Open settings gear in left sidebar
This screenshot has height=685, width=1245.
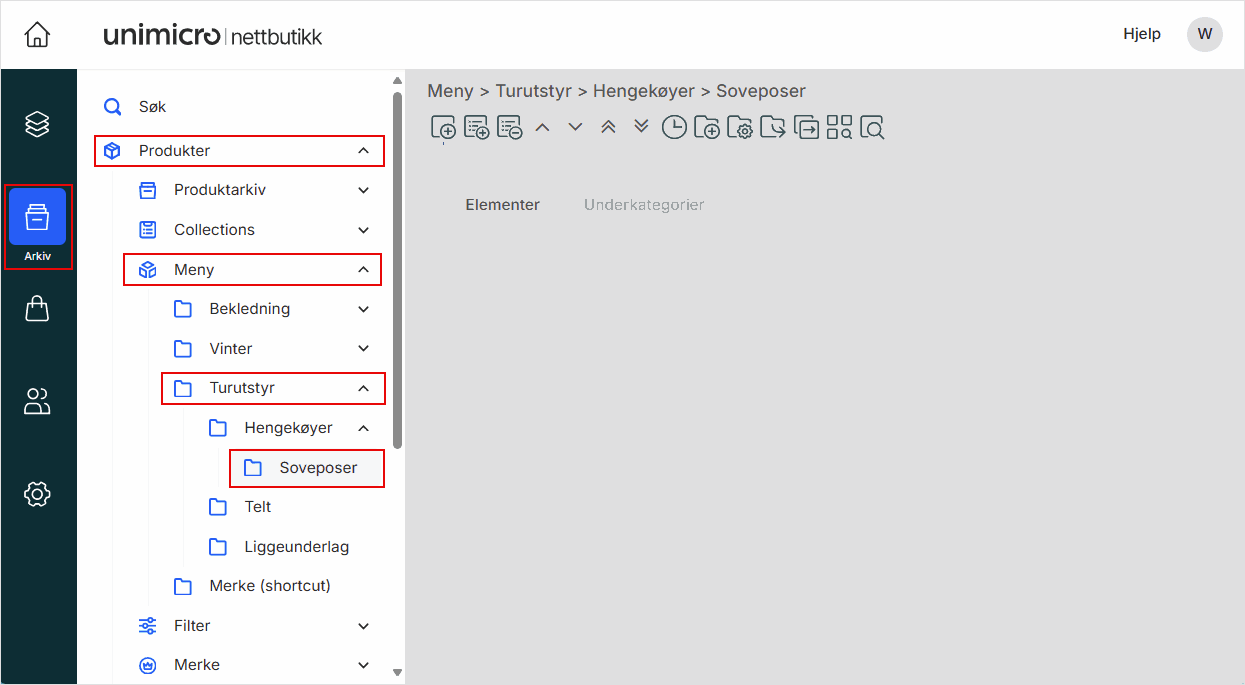[37, 494]
